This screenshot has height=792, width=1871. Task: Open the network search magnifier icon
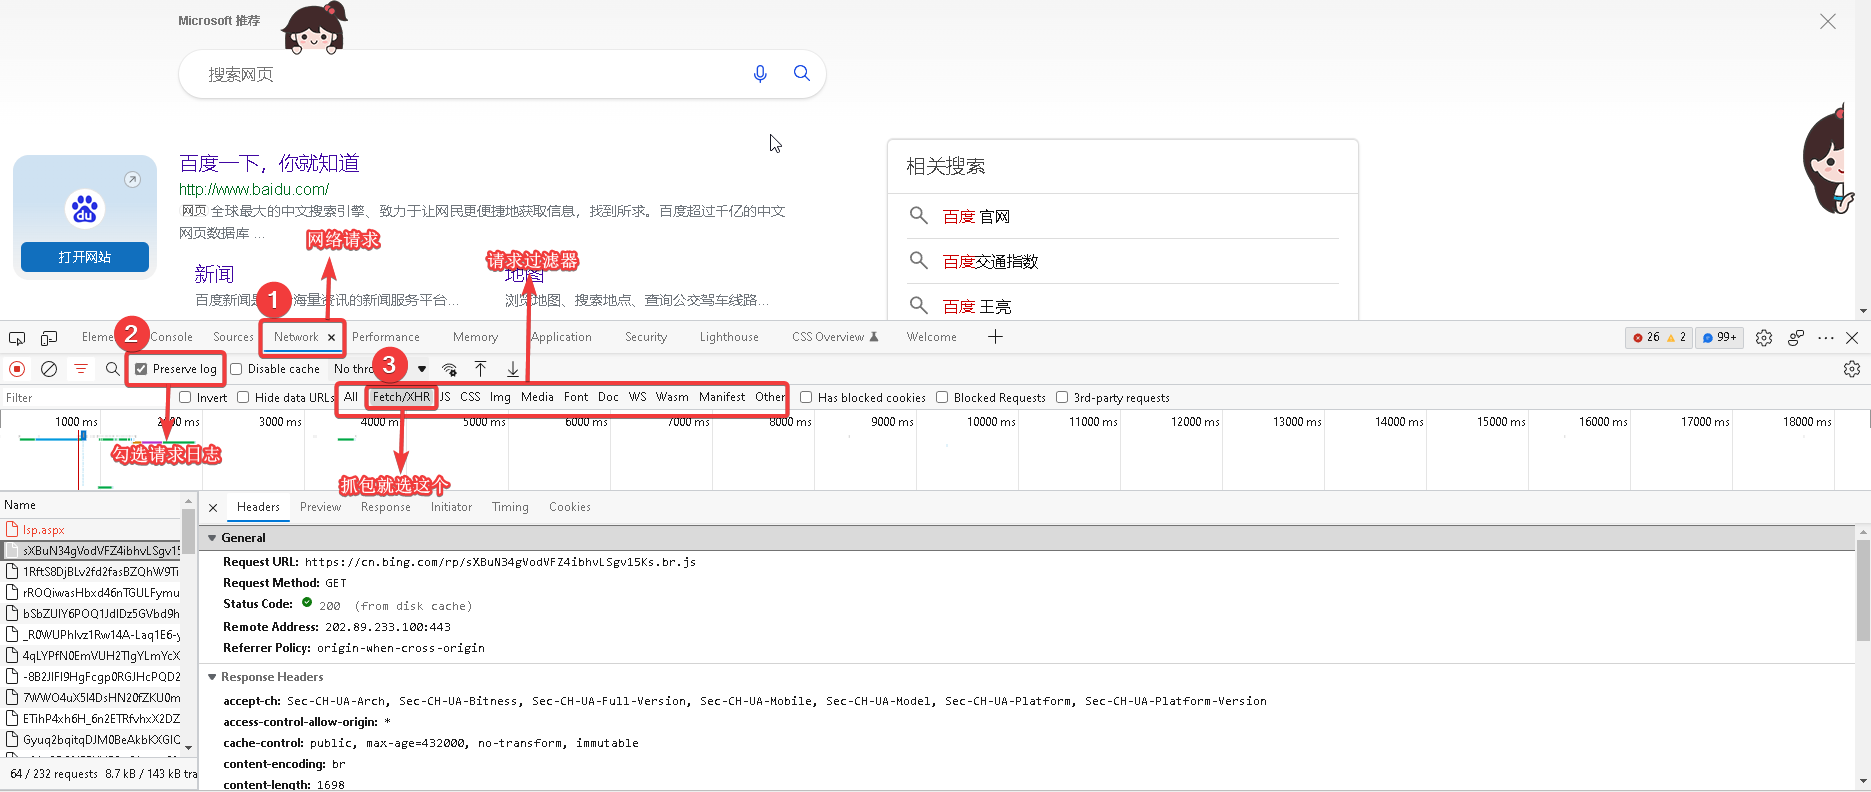point(112,369)
